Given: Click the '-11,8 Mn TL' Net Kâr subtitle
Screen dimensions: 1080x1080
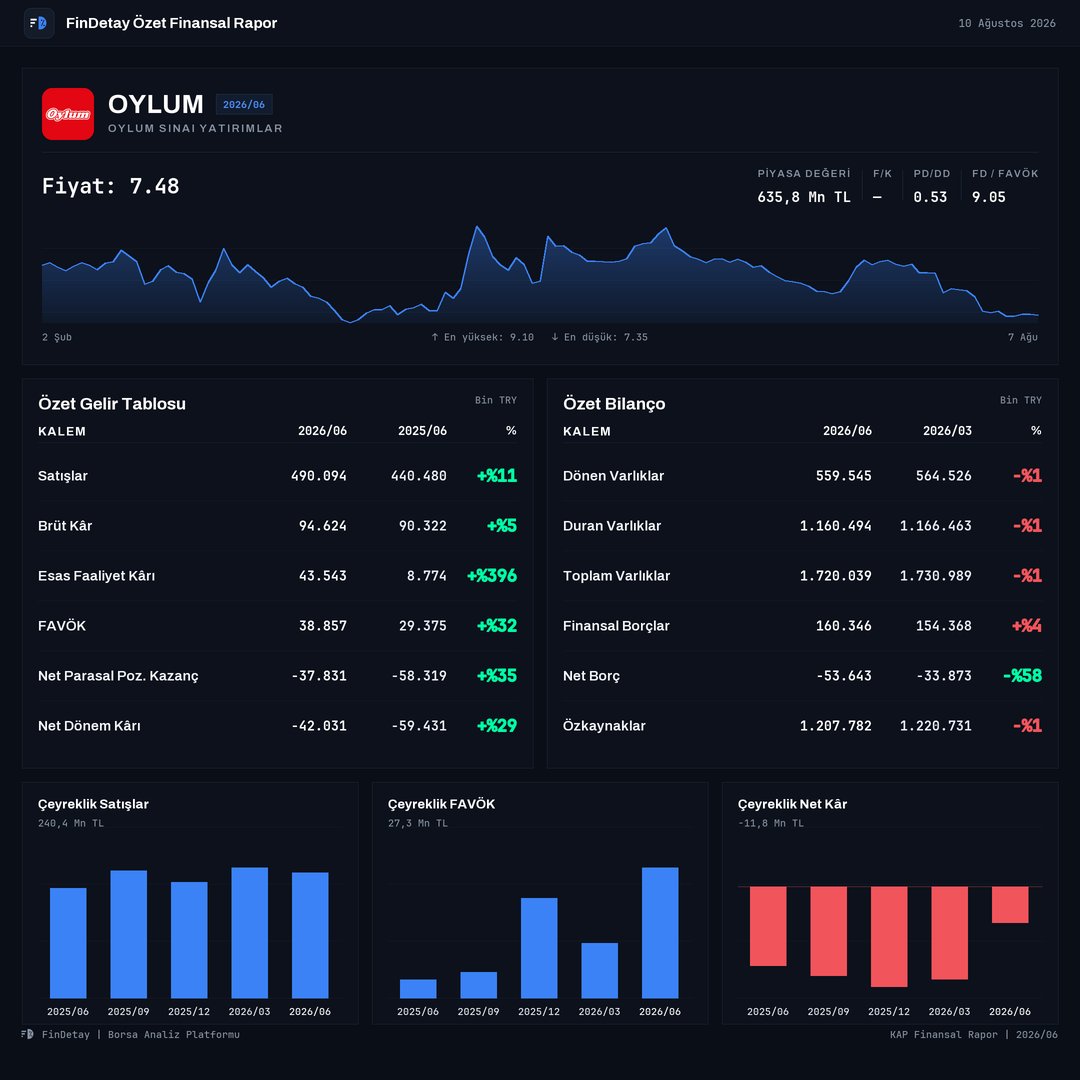Looking at the screenshot, I should 771,823.
